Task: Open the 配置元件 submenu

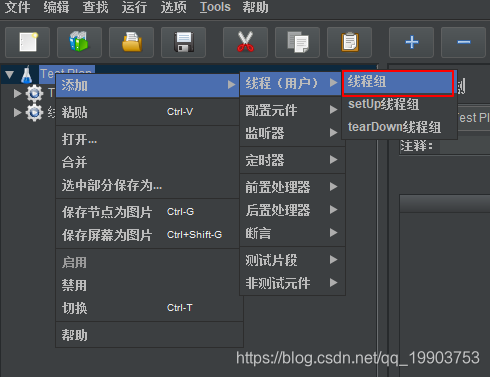Action: (292, 110)
